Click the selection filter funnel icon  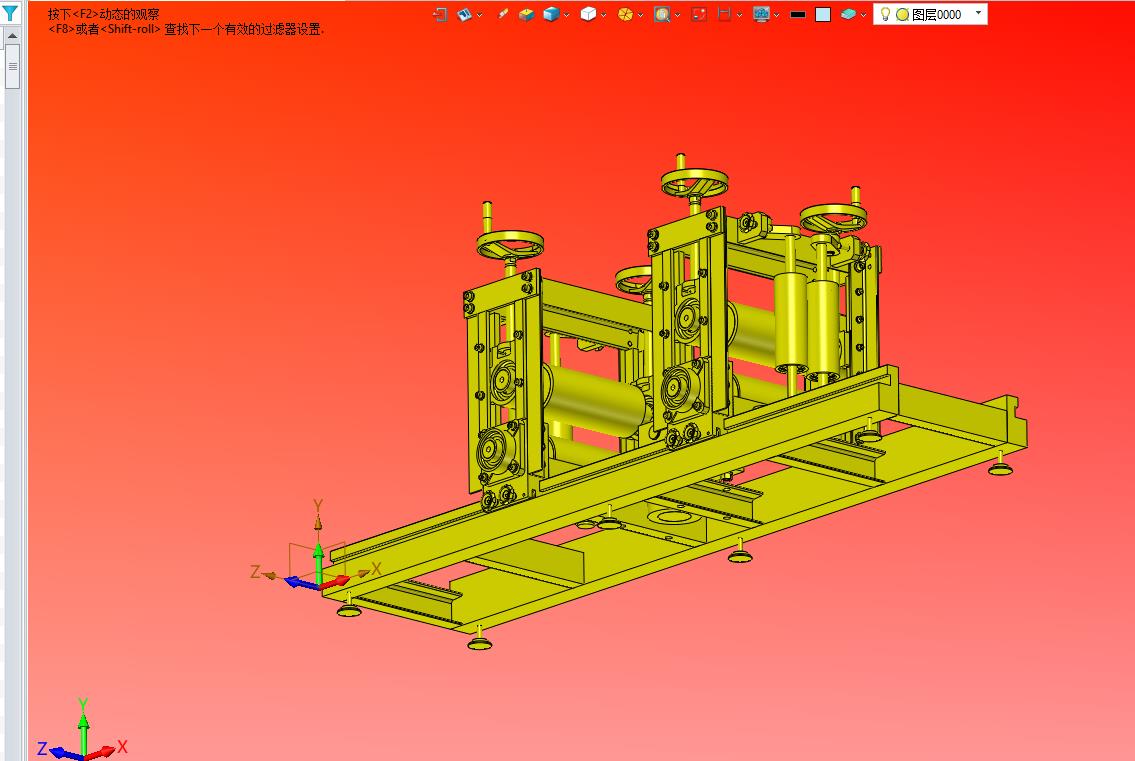(x=10, y=12)
